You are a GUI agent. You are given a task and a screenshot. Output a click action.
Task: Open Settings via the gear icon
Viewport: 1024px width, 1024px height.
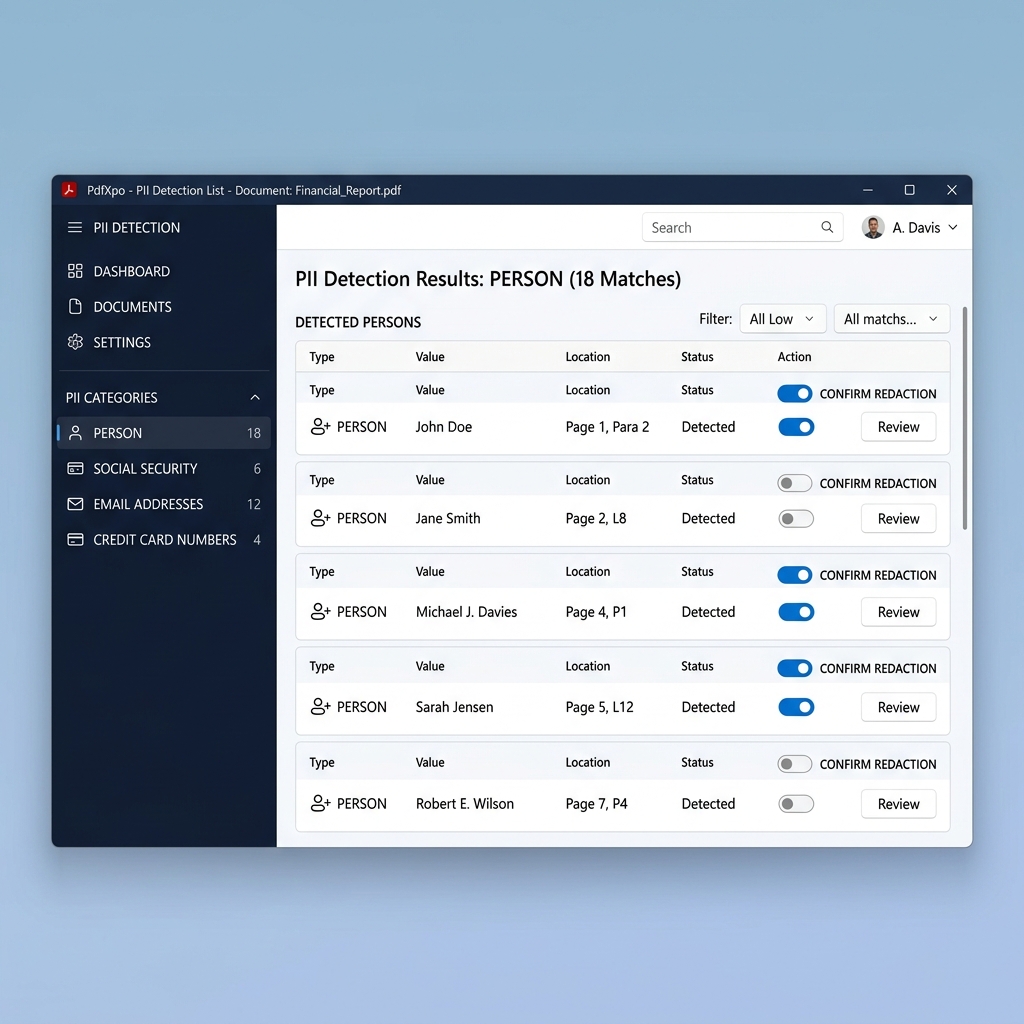(x=74, y=342)
